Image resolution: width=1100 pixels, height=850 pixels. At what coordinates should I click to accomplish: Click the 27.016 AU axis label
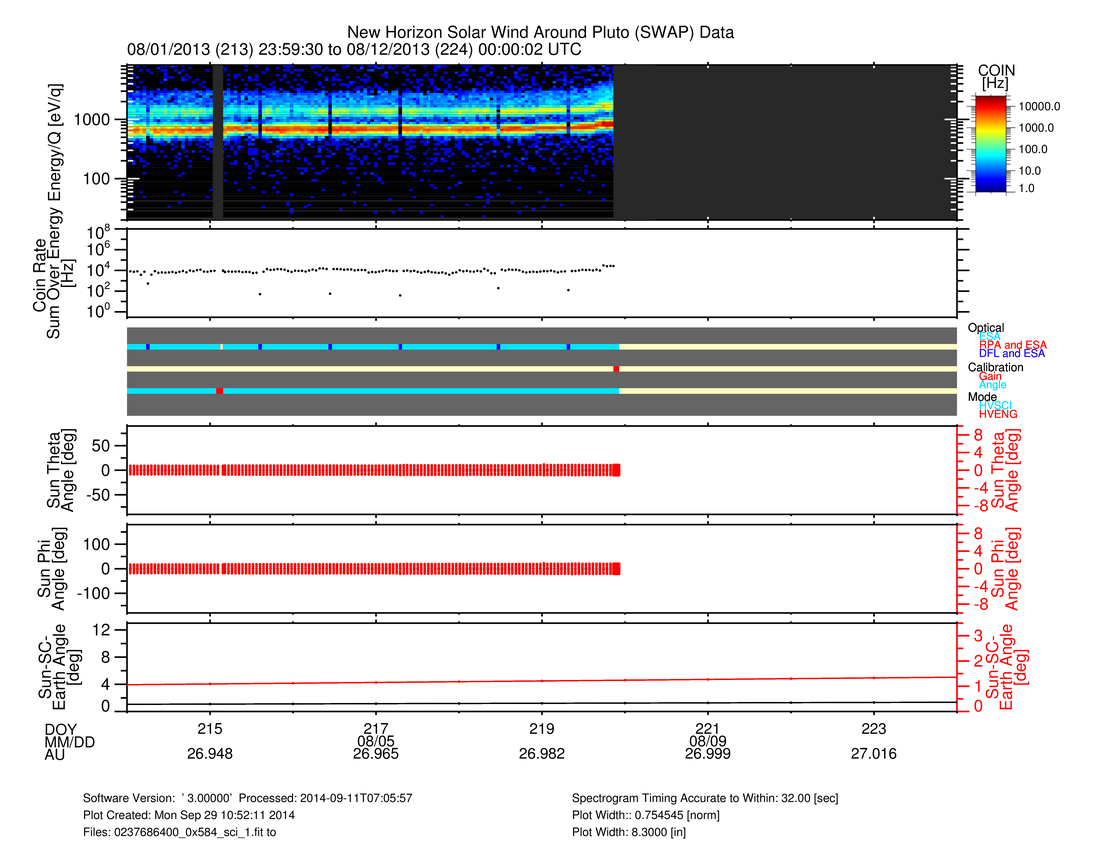(873, 756)
